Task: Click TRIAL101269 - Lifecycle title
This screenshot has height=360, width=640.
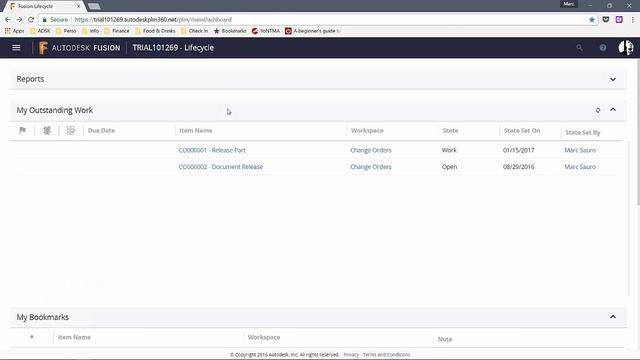Action: point(173,48)
